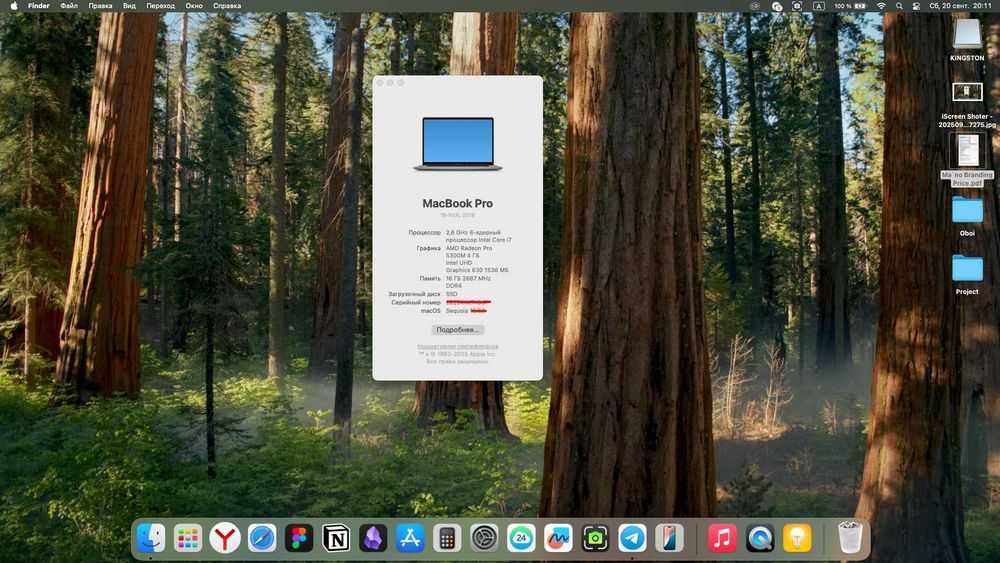Open the Вид menu
Viewport: 1000px width, 563px height.
point(129,6)
